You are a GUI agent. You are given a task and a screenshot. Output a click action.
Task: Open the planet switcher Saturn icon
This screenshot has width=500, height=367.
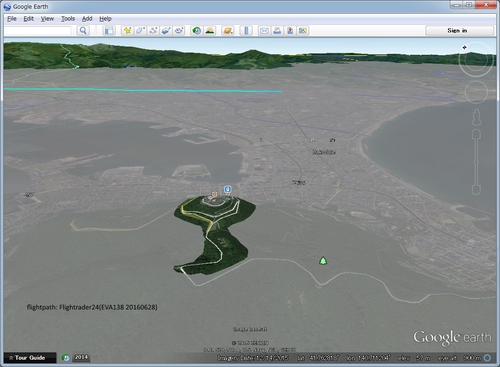[228, 31]
